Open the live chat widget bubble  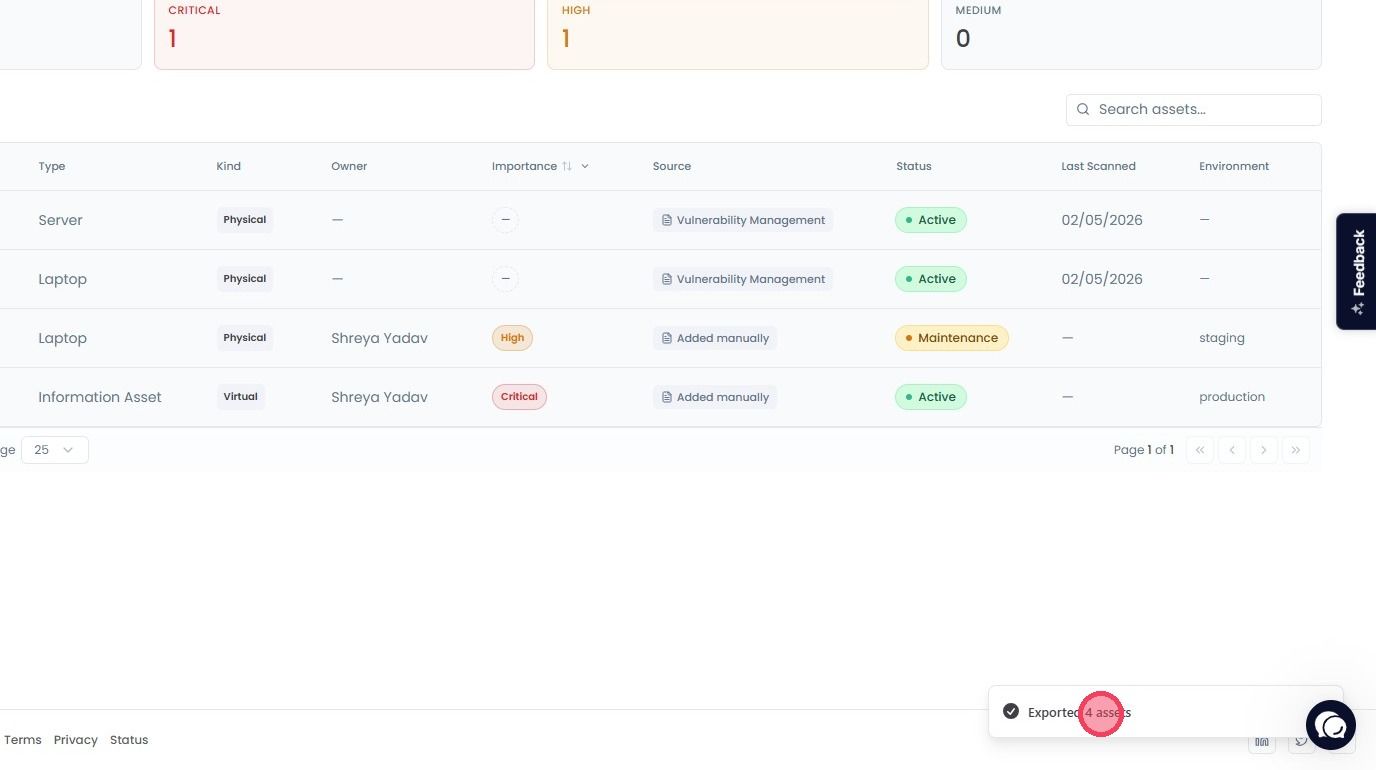point(1330,725)
